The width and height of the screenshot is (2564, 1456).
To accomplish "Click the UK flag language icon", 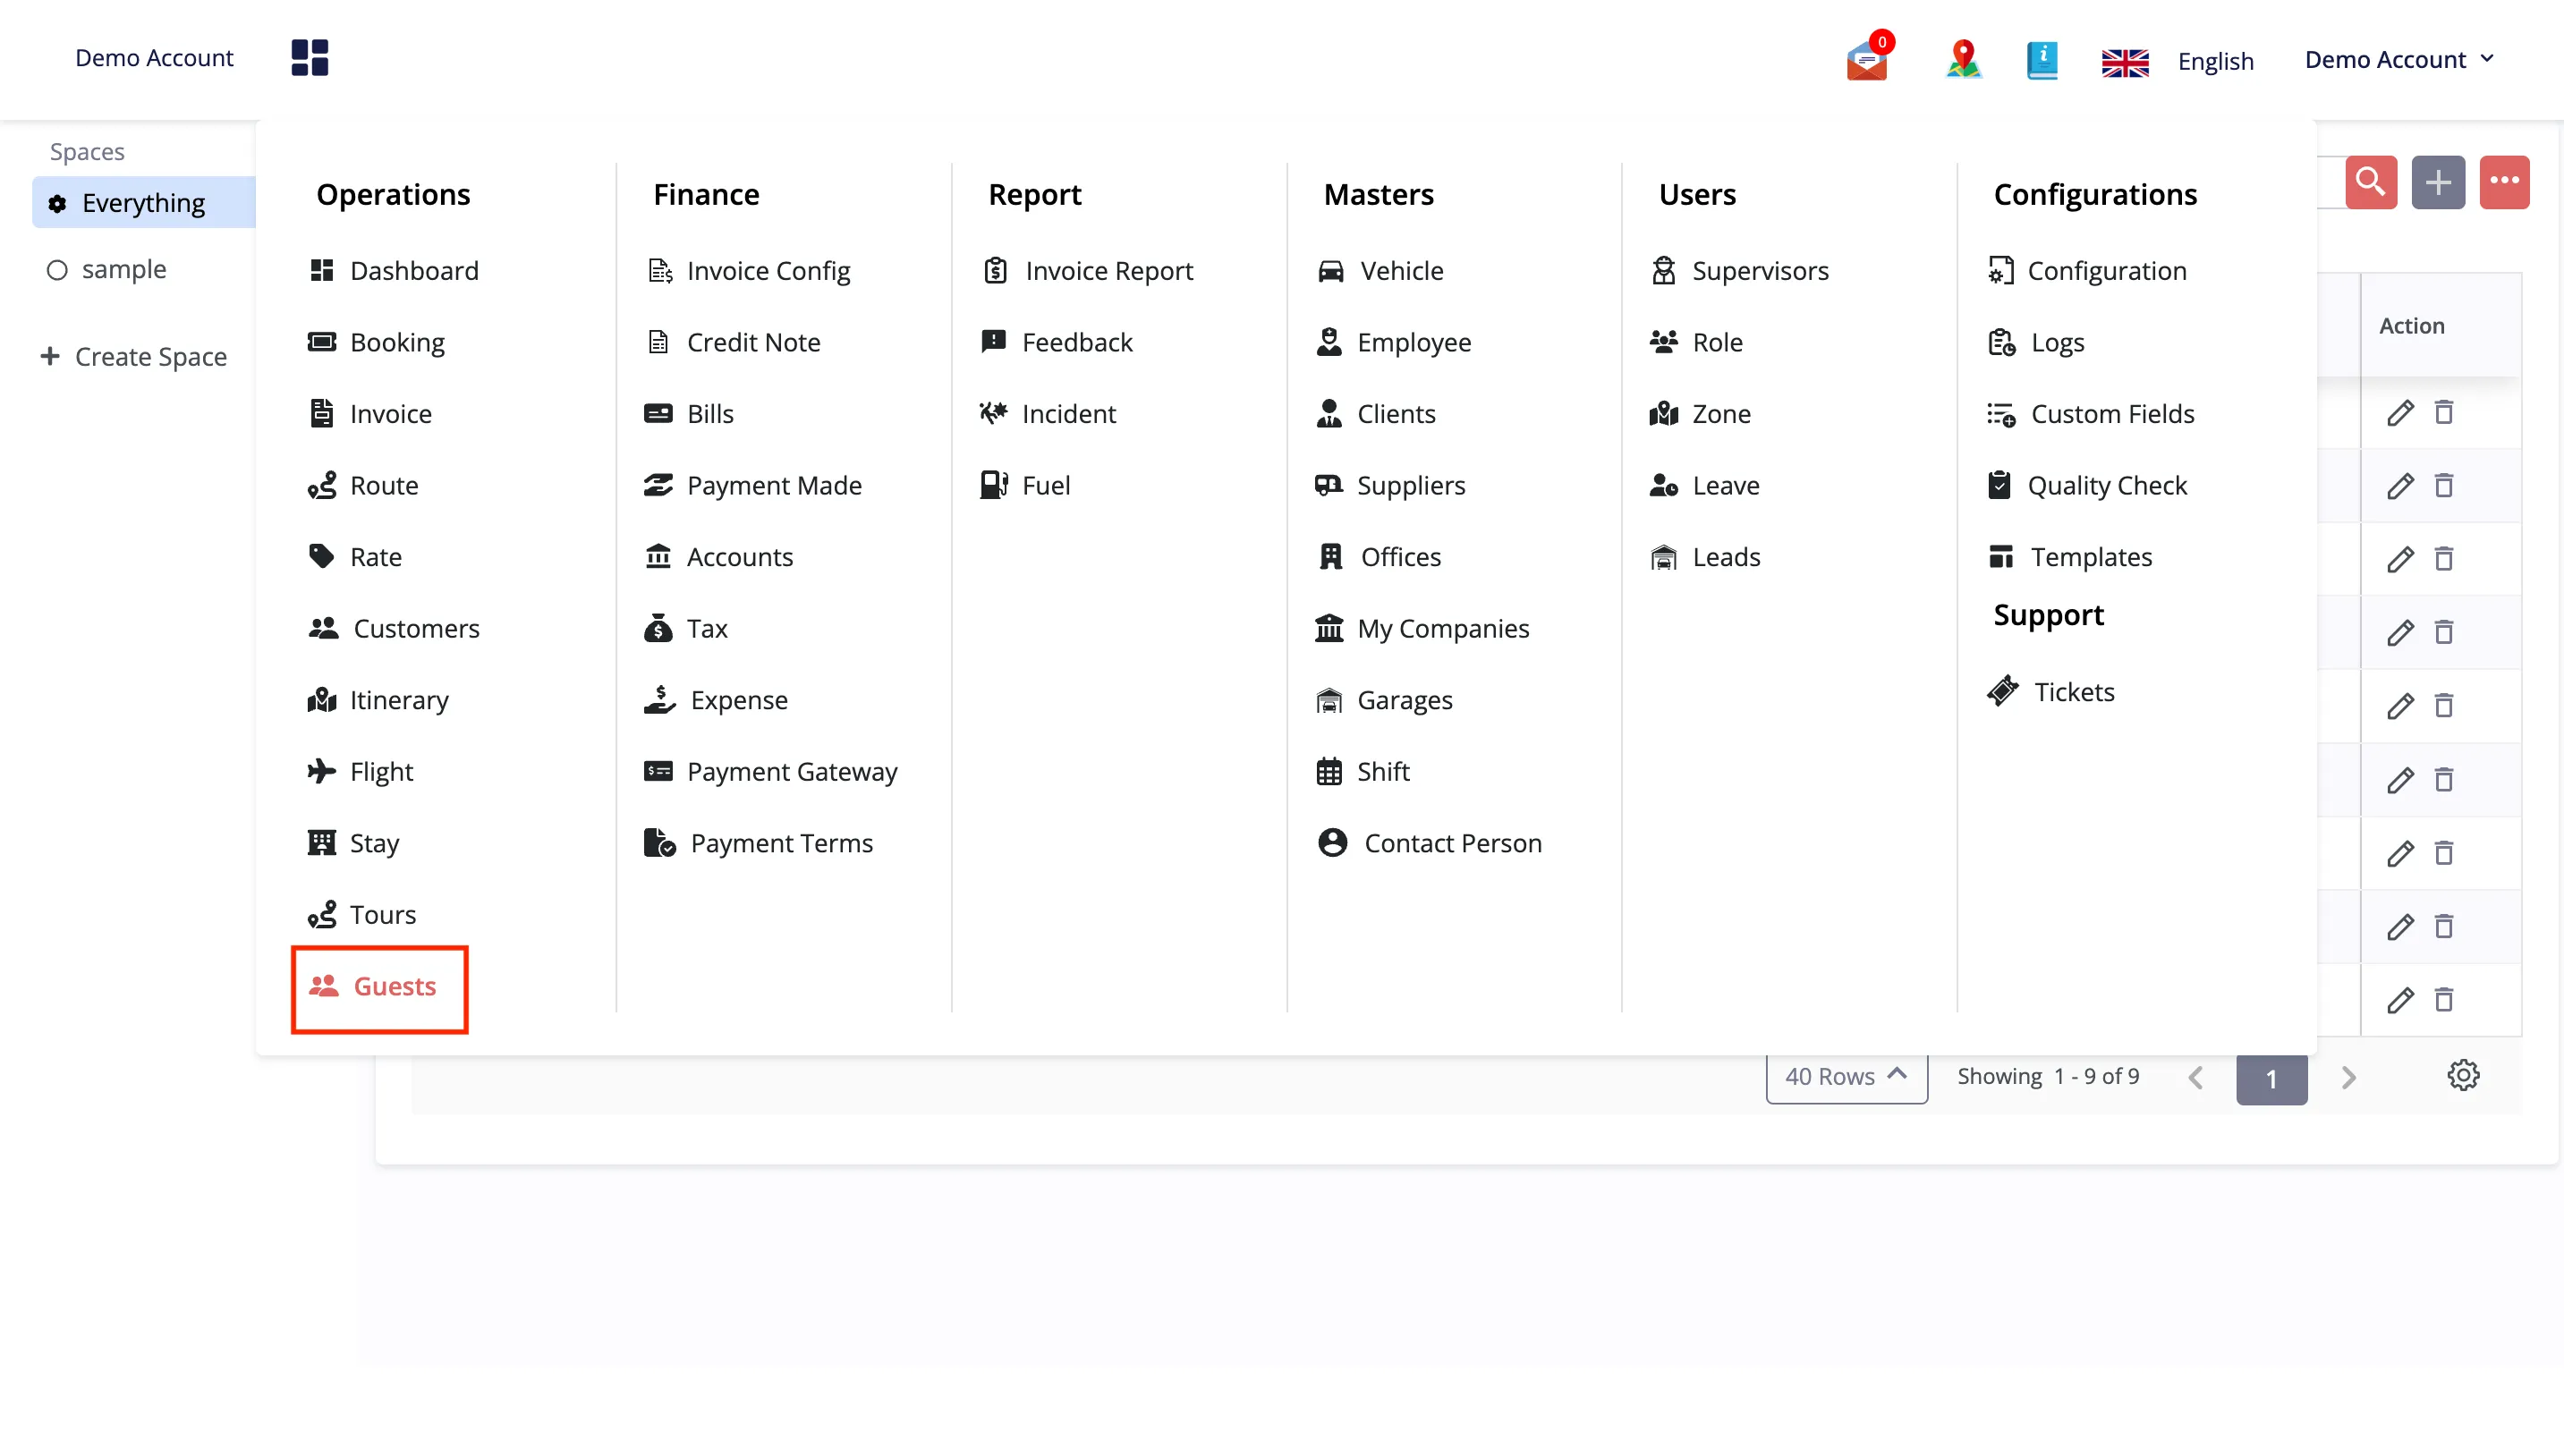I will coord(2125,62).
